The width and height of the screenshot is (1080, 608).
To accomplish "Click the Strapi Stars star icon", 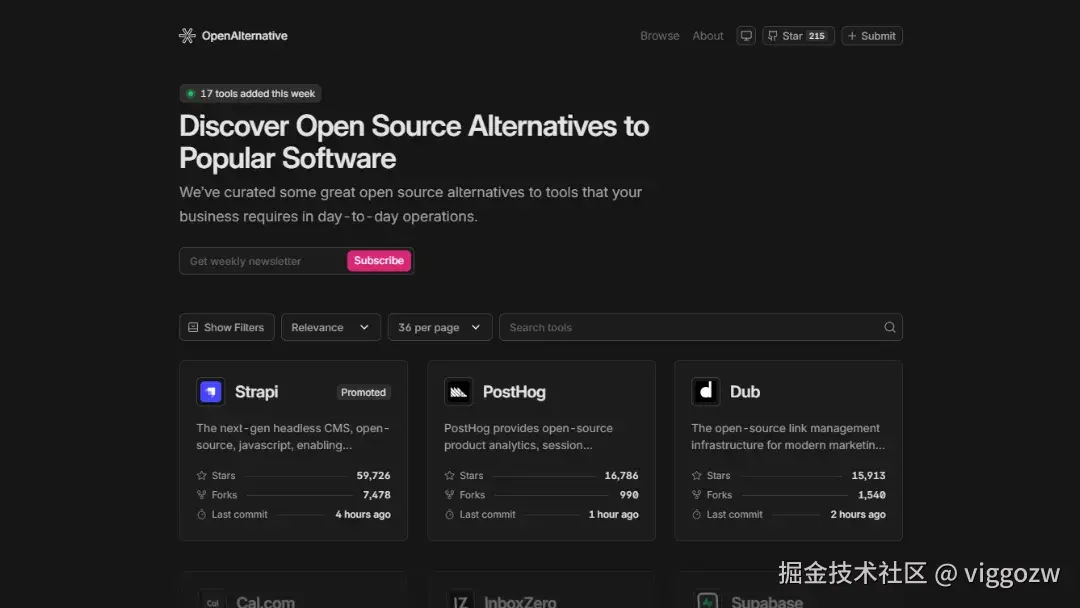I will [x=201, y=475].
